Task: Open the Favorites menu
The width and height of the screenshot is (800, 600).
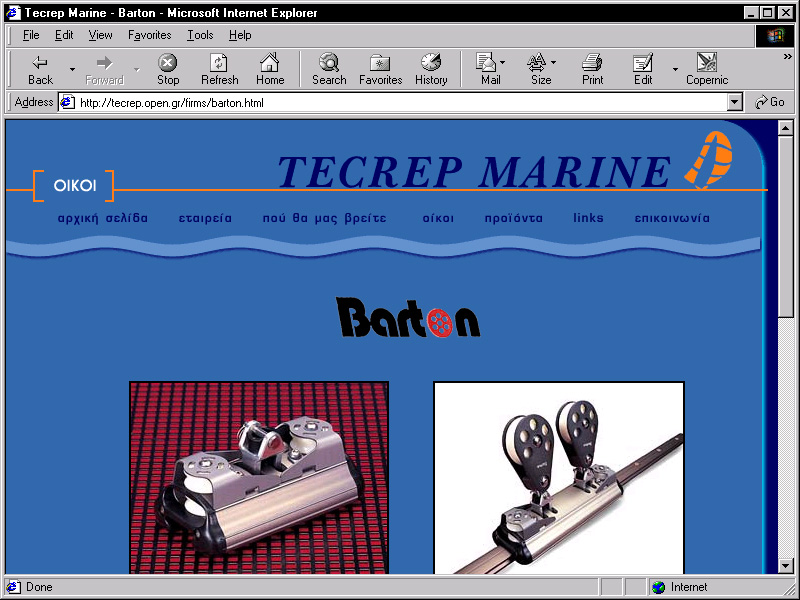Action: [149, 35]
